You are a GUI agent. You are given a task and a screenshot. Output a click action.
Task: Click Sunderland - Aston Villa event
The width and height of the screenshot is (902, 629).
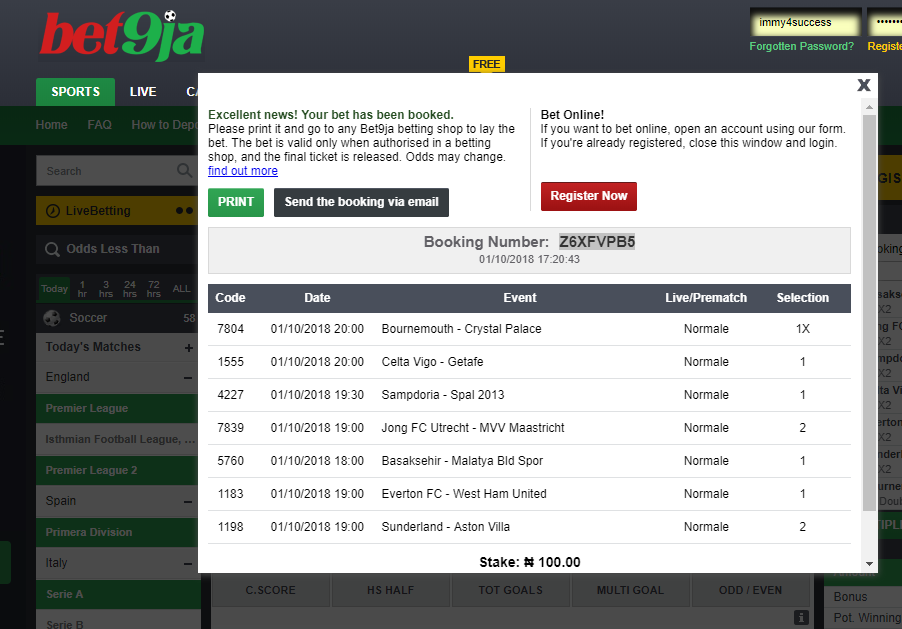coord(446,527)
